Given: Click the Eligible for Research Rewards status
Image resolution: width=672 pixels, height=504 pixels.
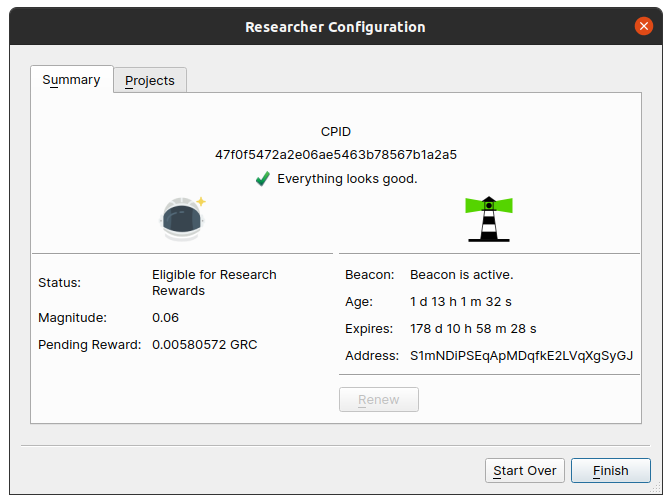Looking at the screenshot, I should click(x=214, y=282).
